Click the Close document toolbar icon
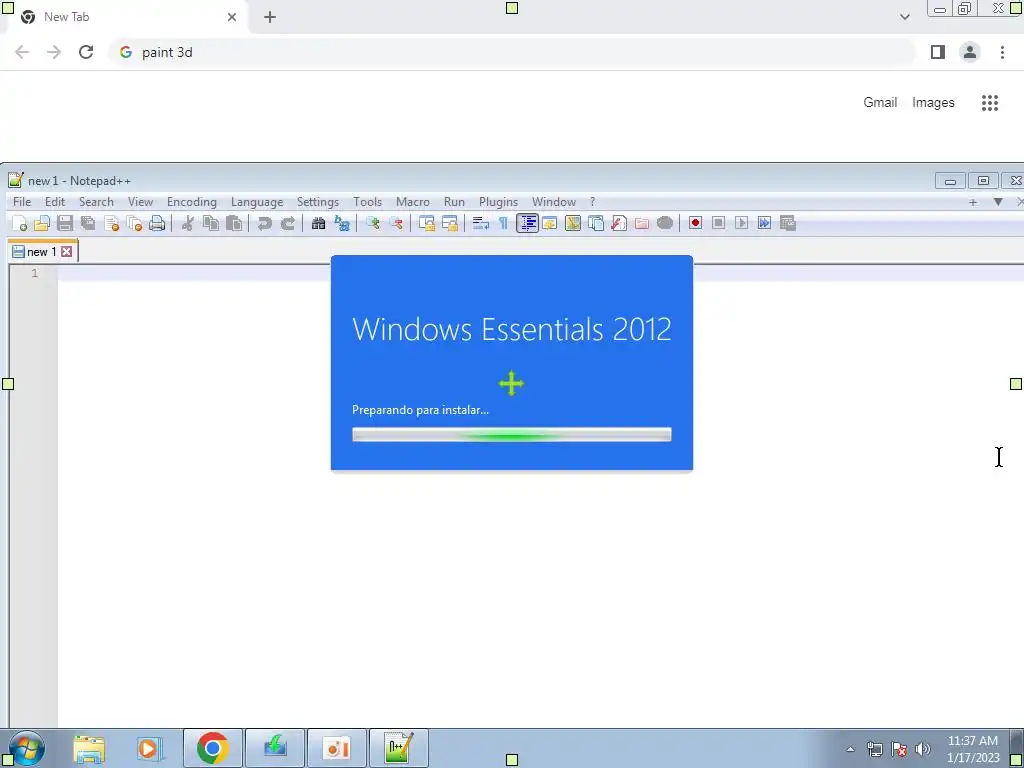 click(x=111, y=223)
